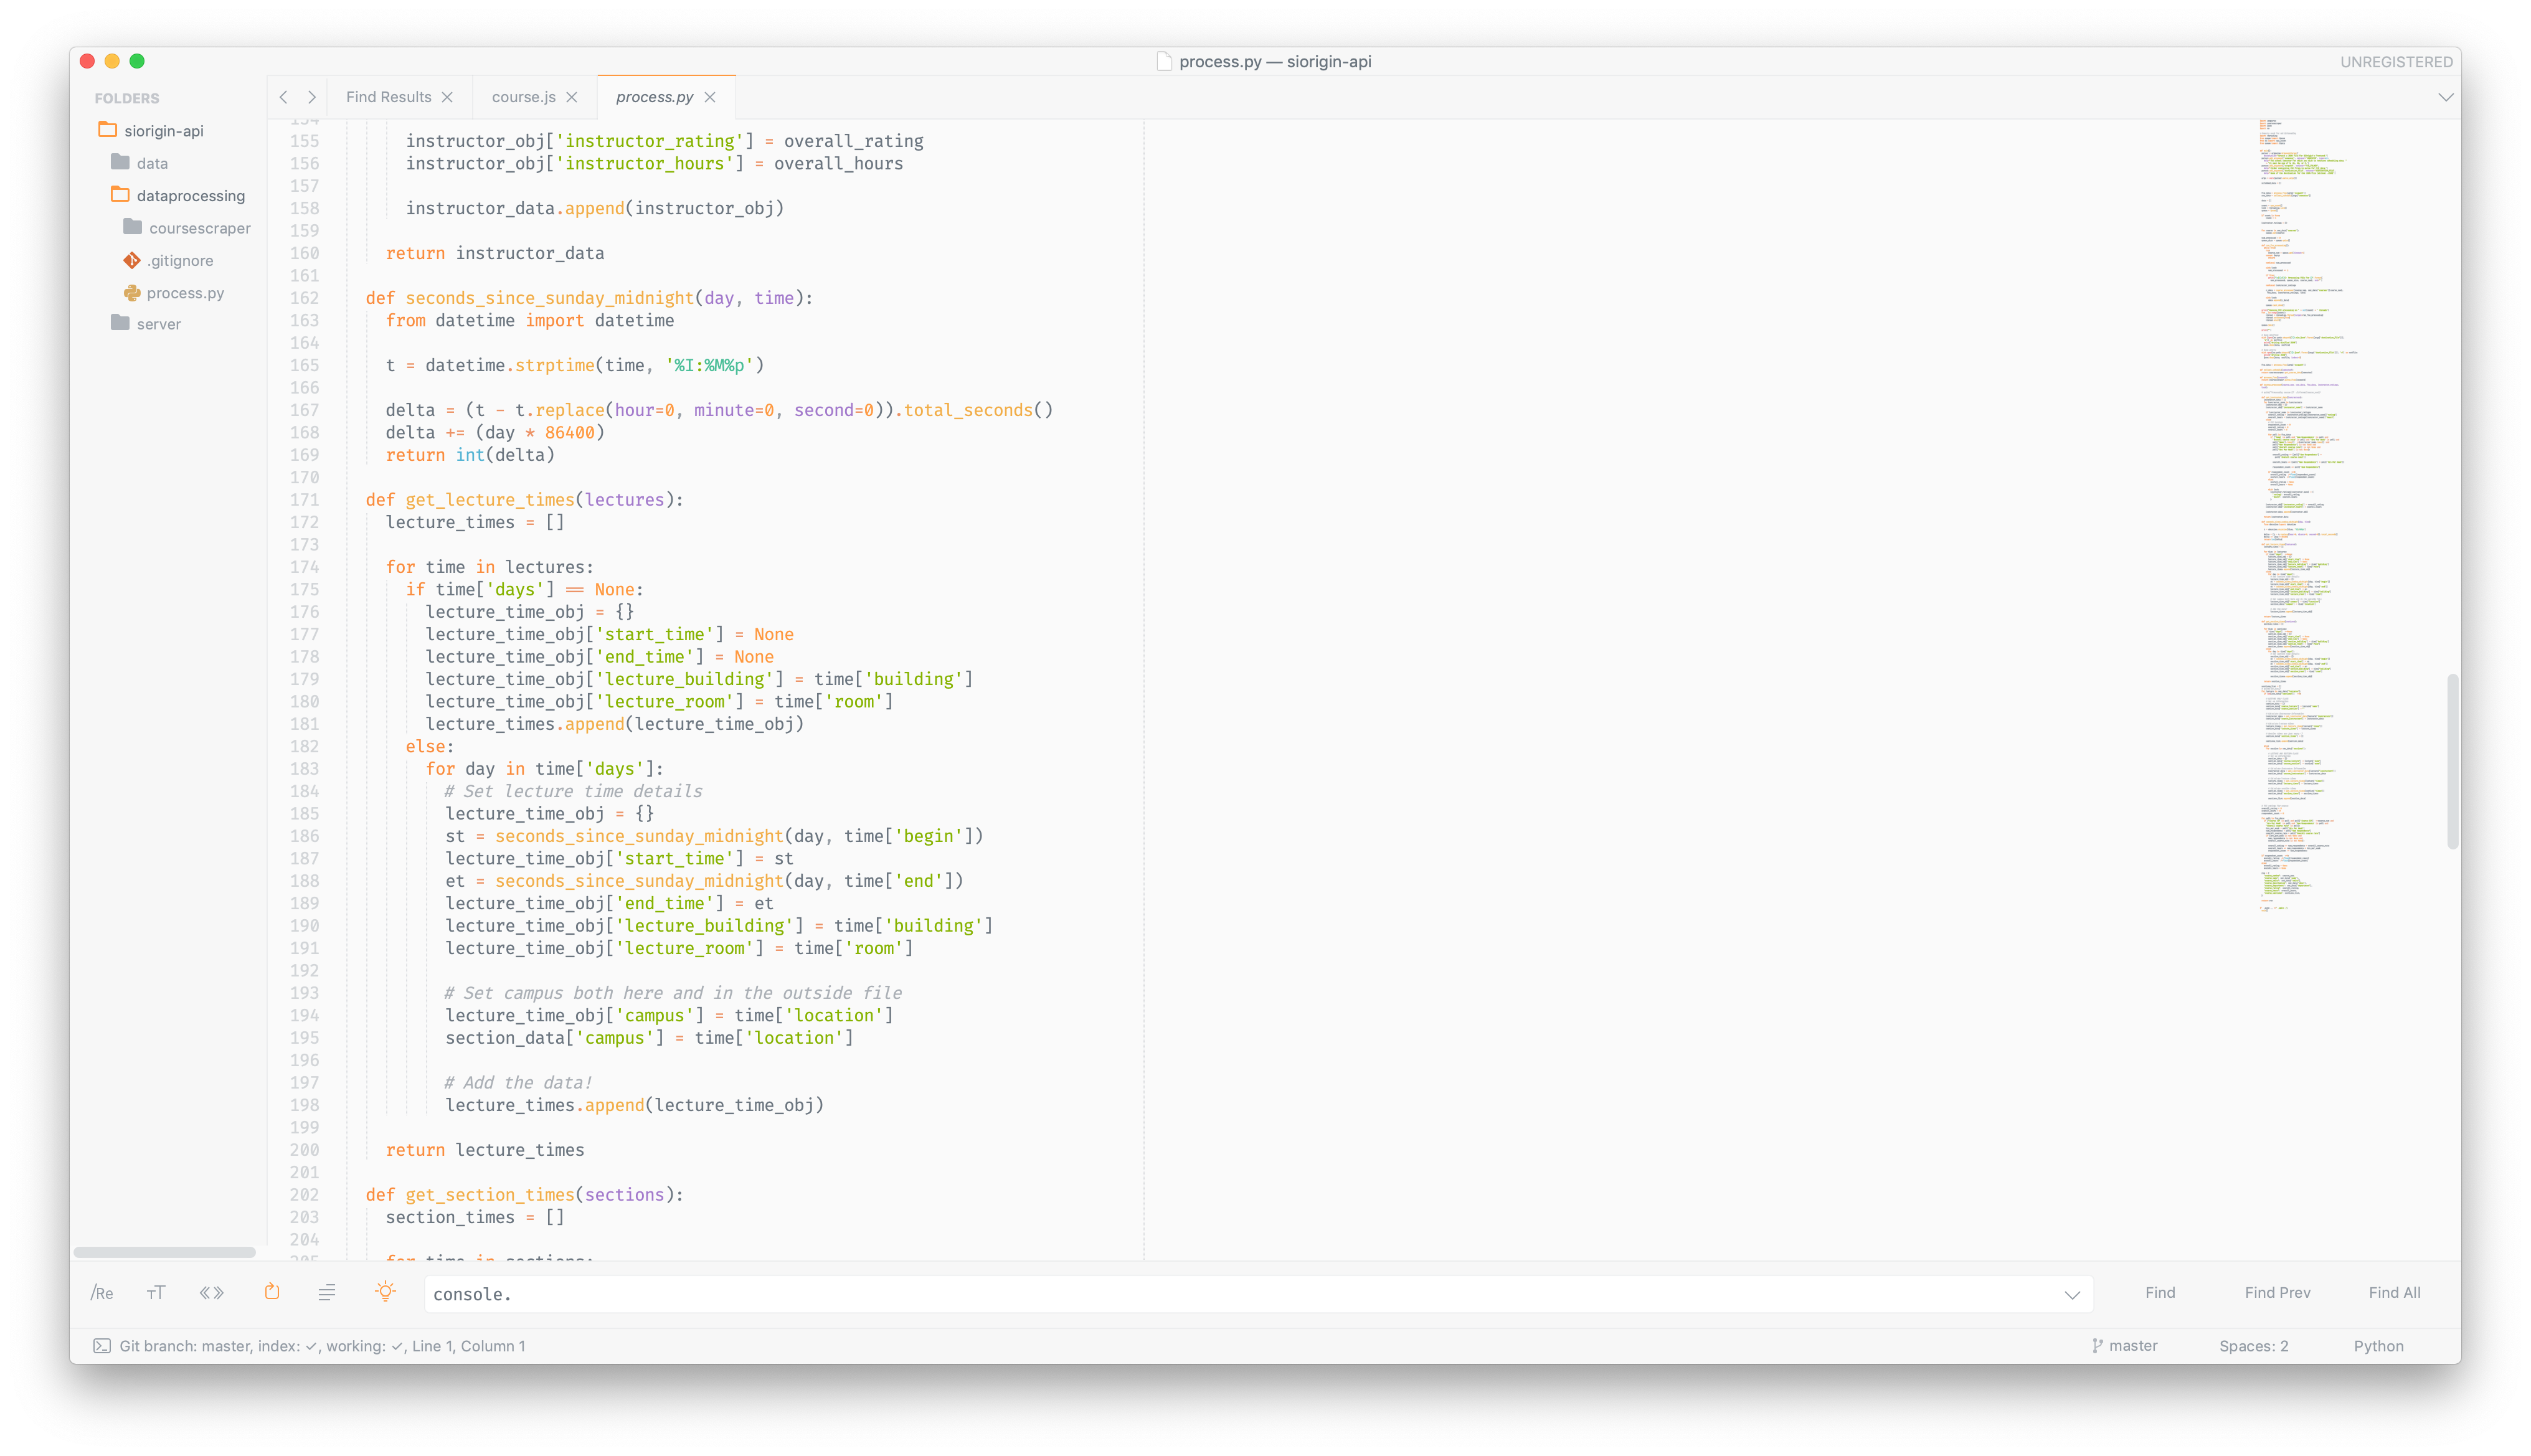The height and width of the screenshot is (1456, 2531).
Task: Toggle highlight matches lightbulb icon
Action: coord(385,1292)
